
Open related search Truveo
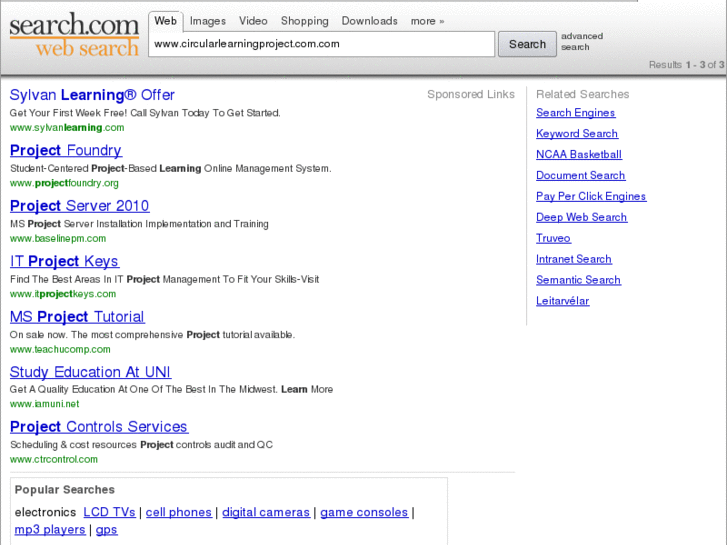point(553,238)
